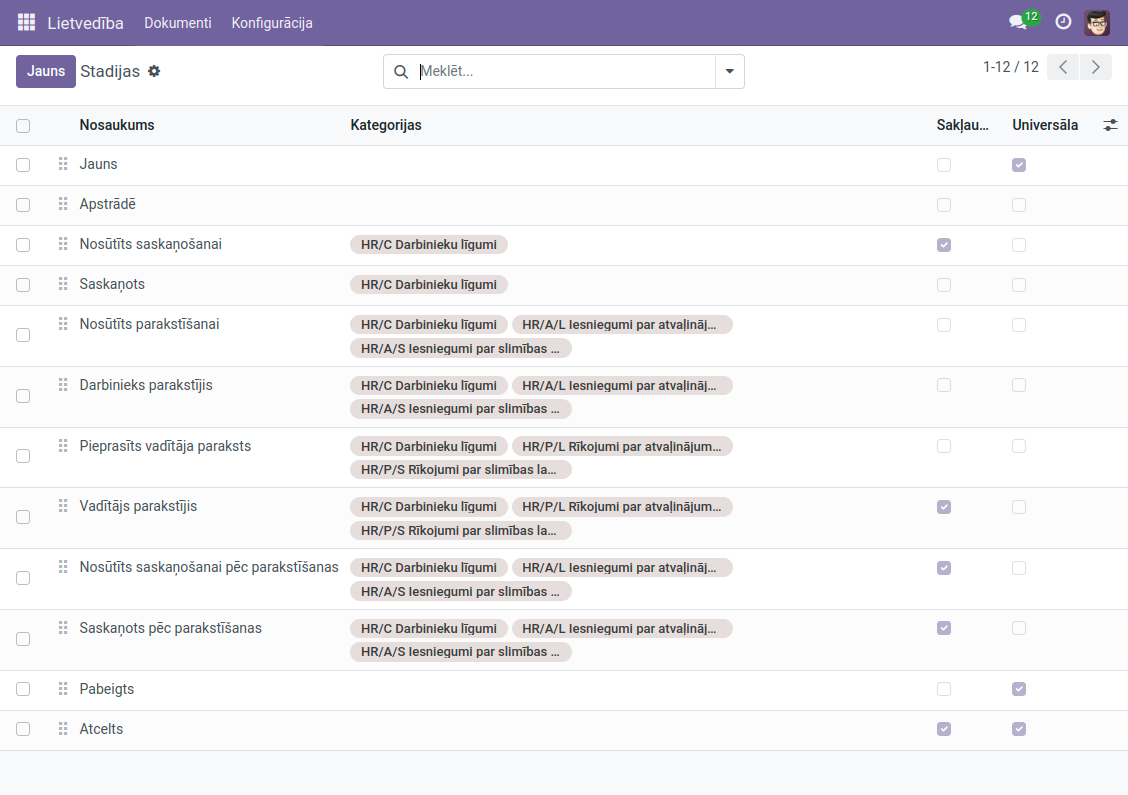The image size is (1128, 795).
Task: Open the chat messages icon with badge
Action: [1019, 22]
